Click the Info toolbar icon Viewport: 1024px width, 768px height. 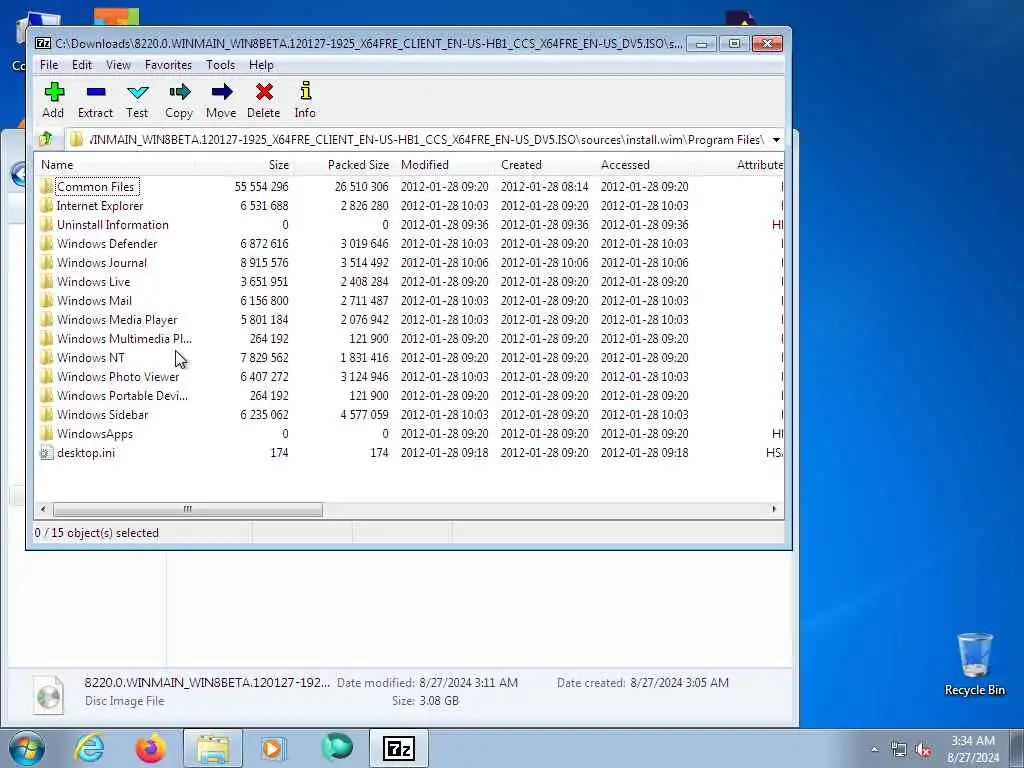[305, 92]
